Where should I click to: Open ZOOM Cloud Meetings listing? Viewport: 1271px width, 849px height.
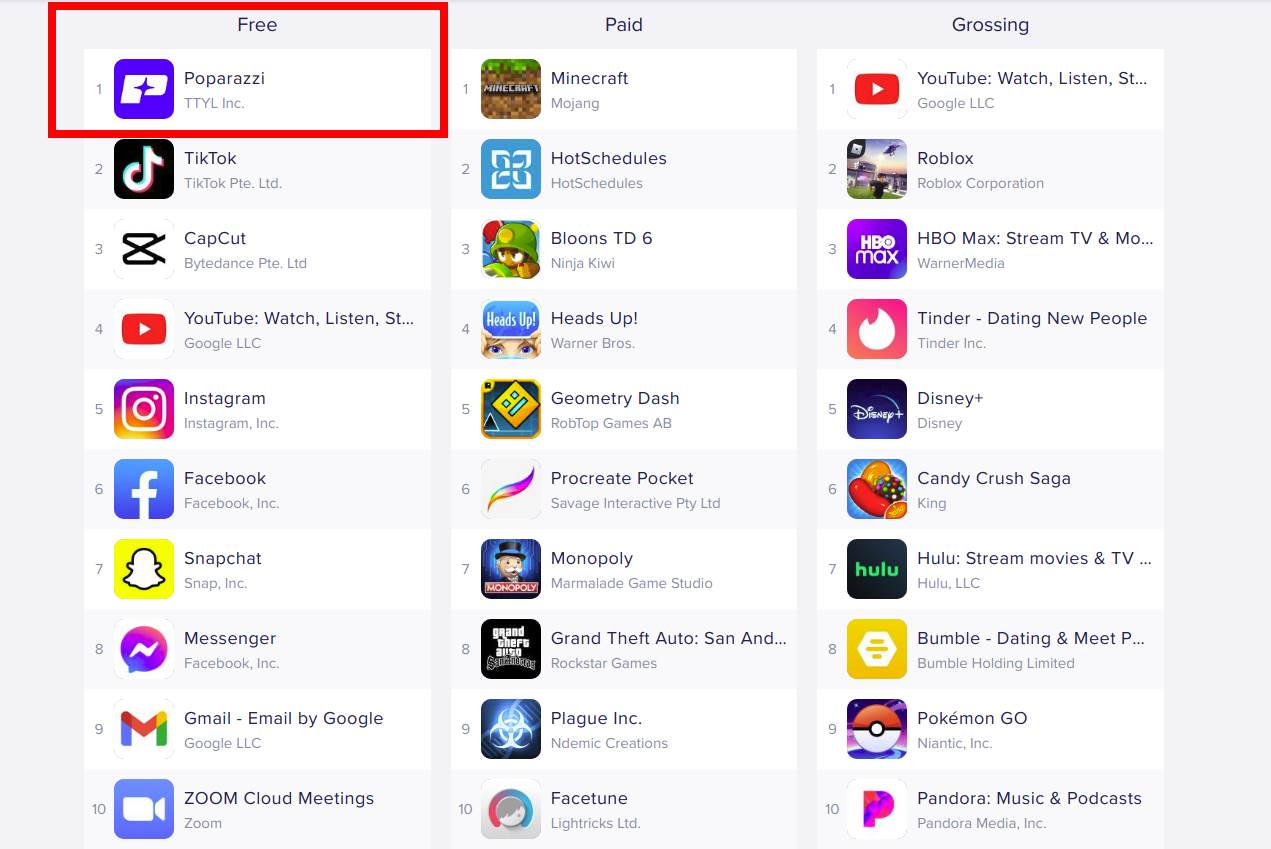[x=257, y=809]
